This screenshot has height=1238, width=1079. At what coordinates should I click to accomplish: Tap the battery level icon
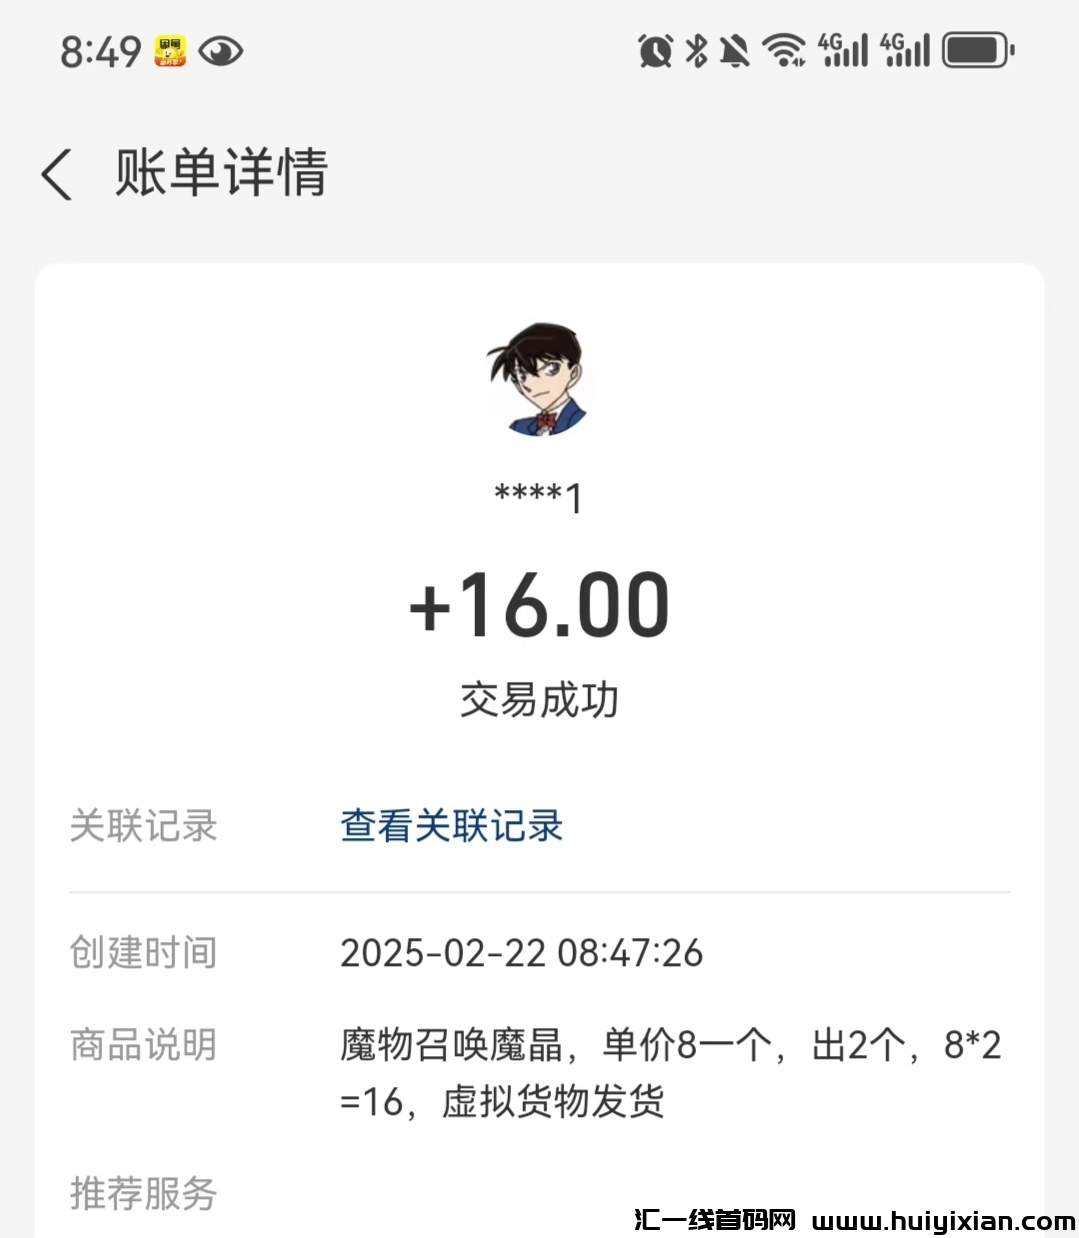[978, 50]
